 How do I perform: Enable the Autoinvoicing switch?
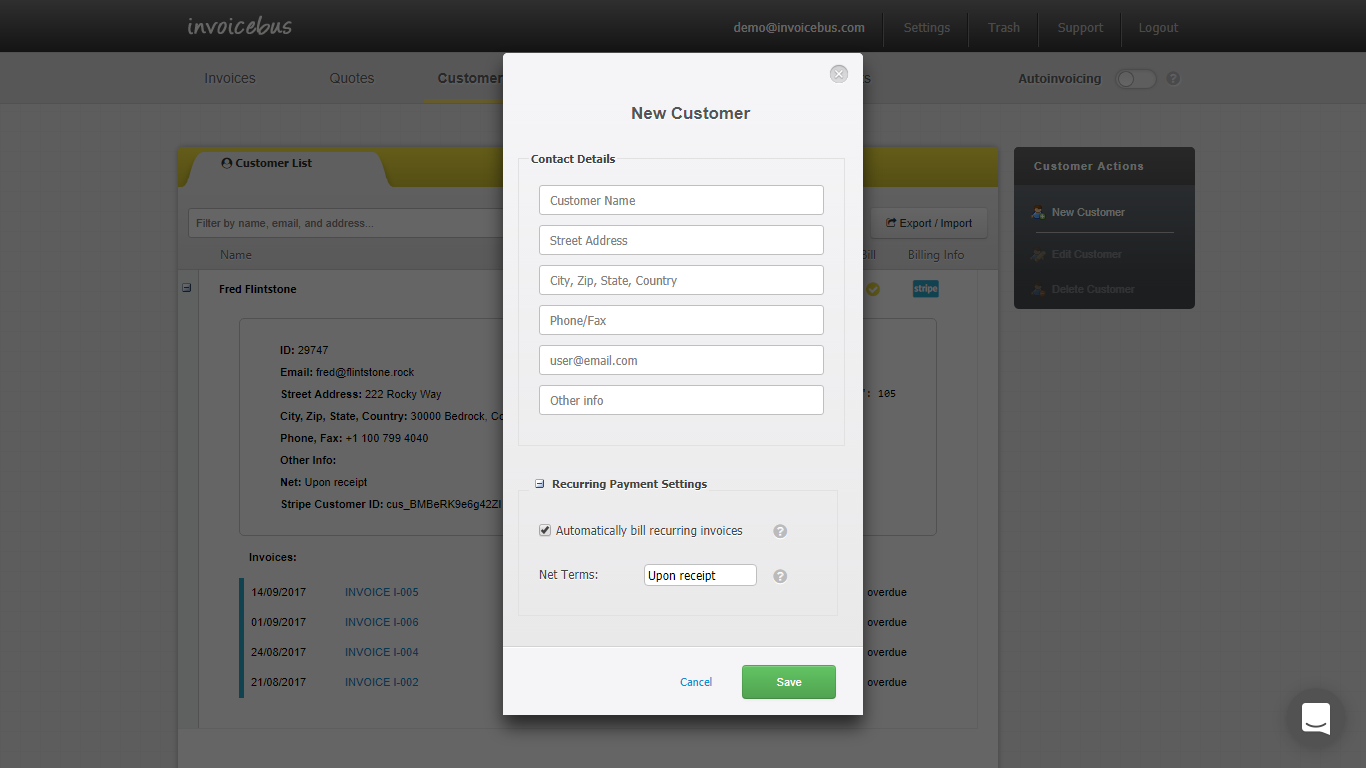pos(1135,78)
